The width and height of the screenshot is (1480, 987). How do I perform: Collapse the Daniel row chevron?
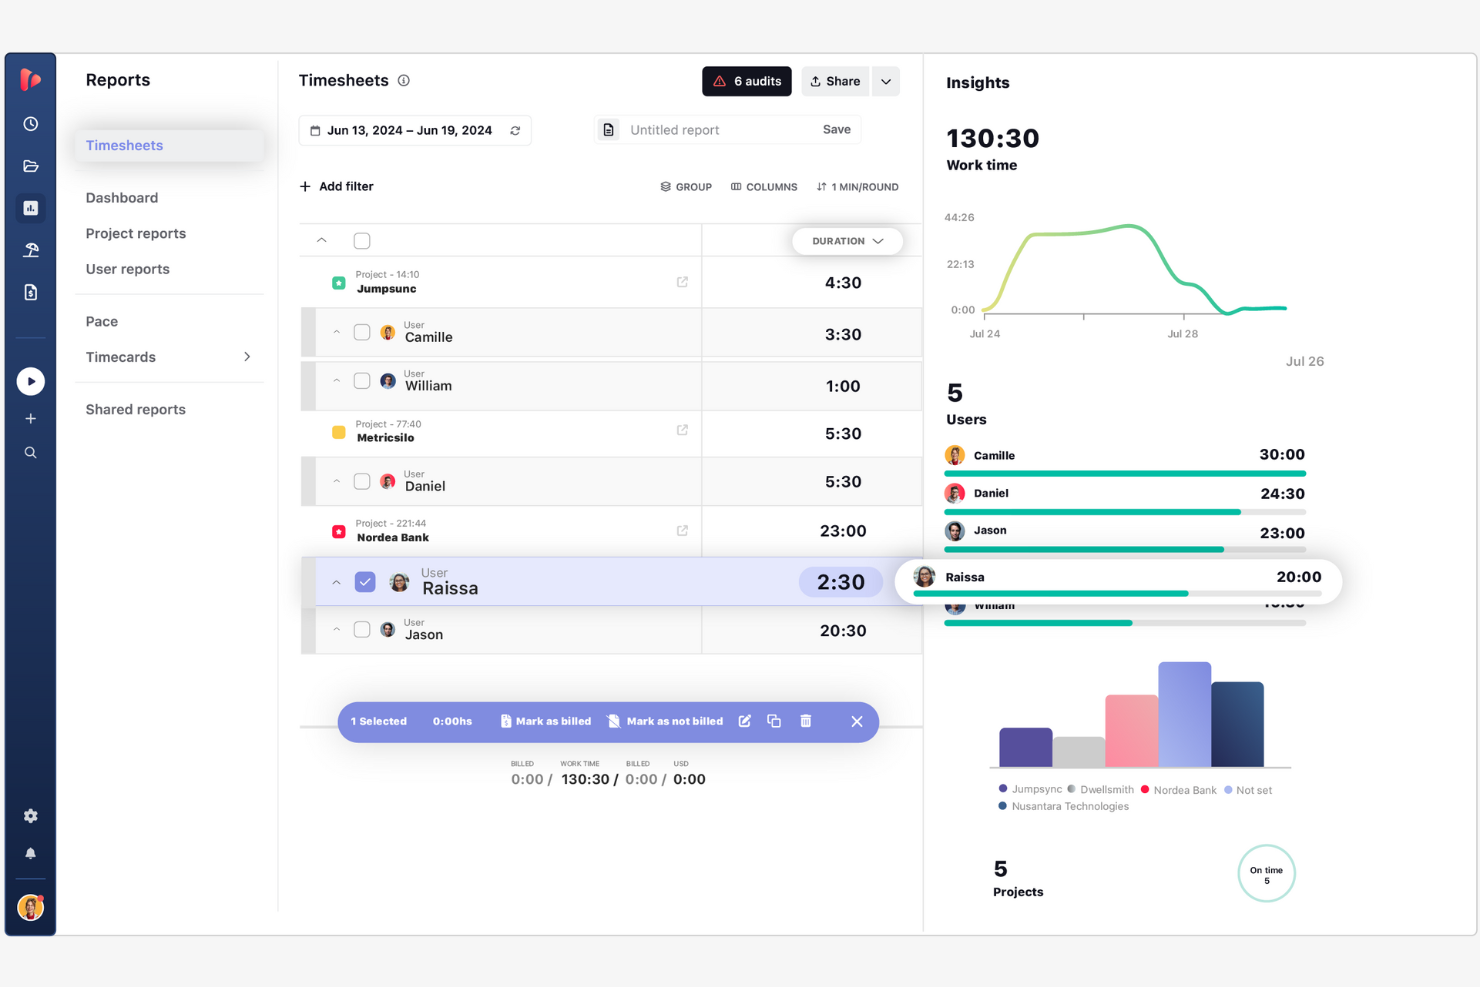coord(336,481)
